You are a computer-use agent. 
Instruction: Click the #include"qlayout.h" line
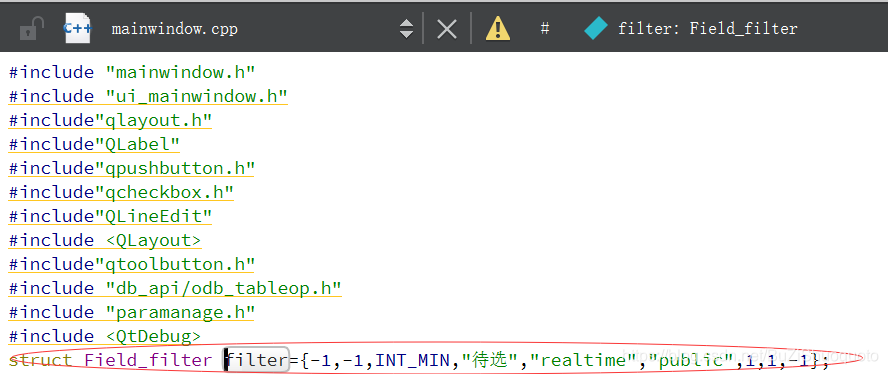click(x=110, y=120)
